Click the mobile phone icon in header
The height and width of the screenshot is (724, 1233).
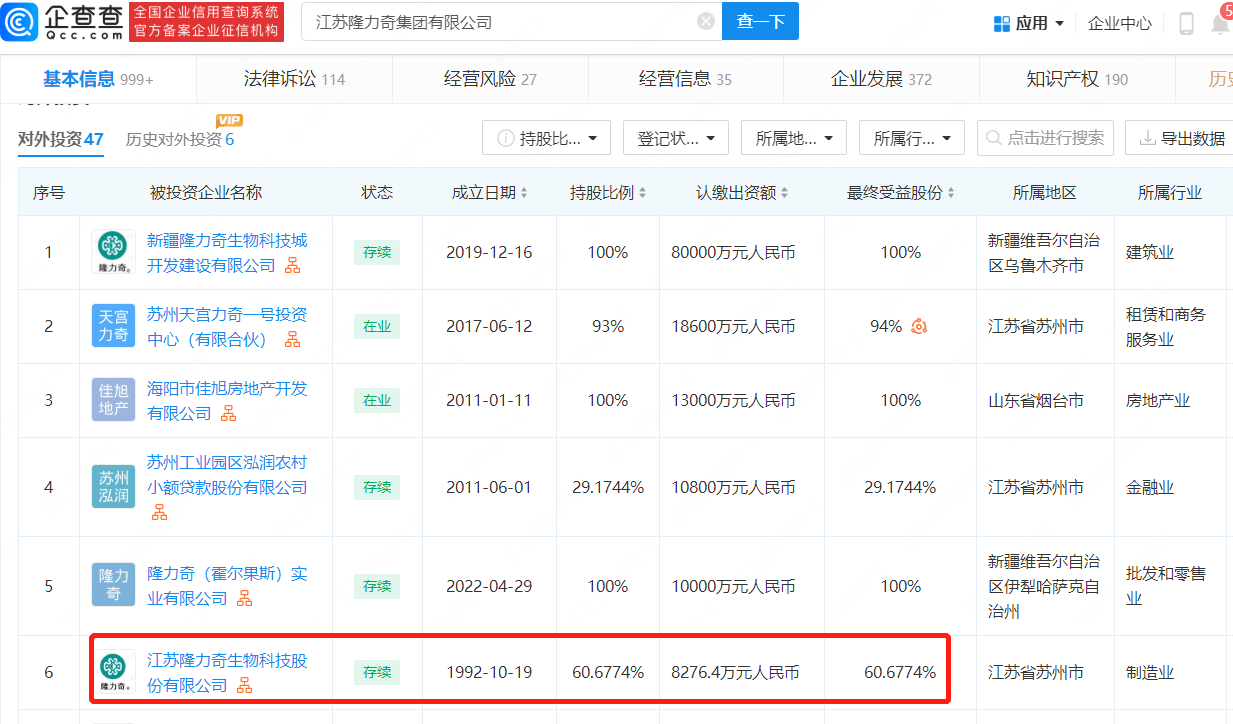point(1186,23)
